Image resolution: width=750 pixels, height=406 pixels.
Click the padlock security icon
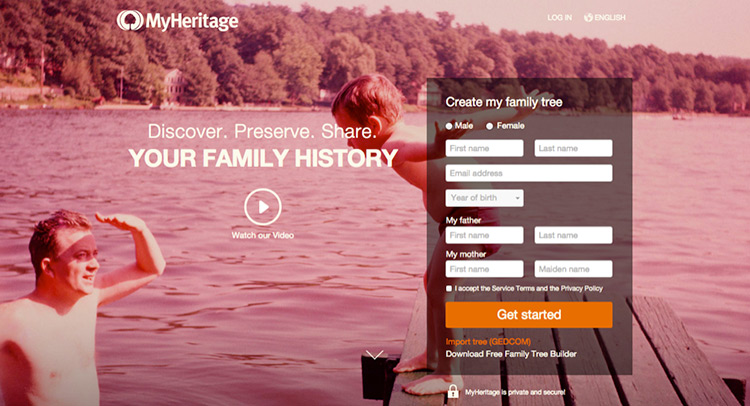[452, 391]
